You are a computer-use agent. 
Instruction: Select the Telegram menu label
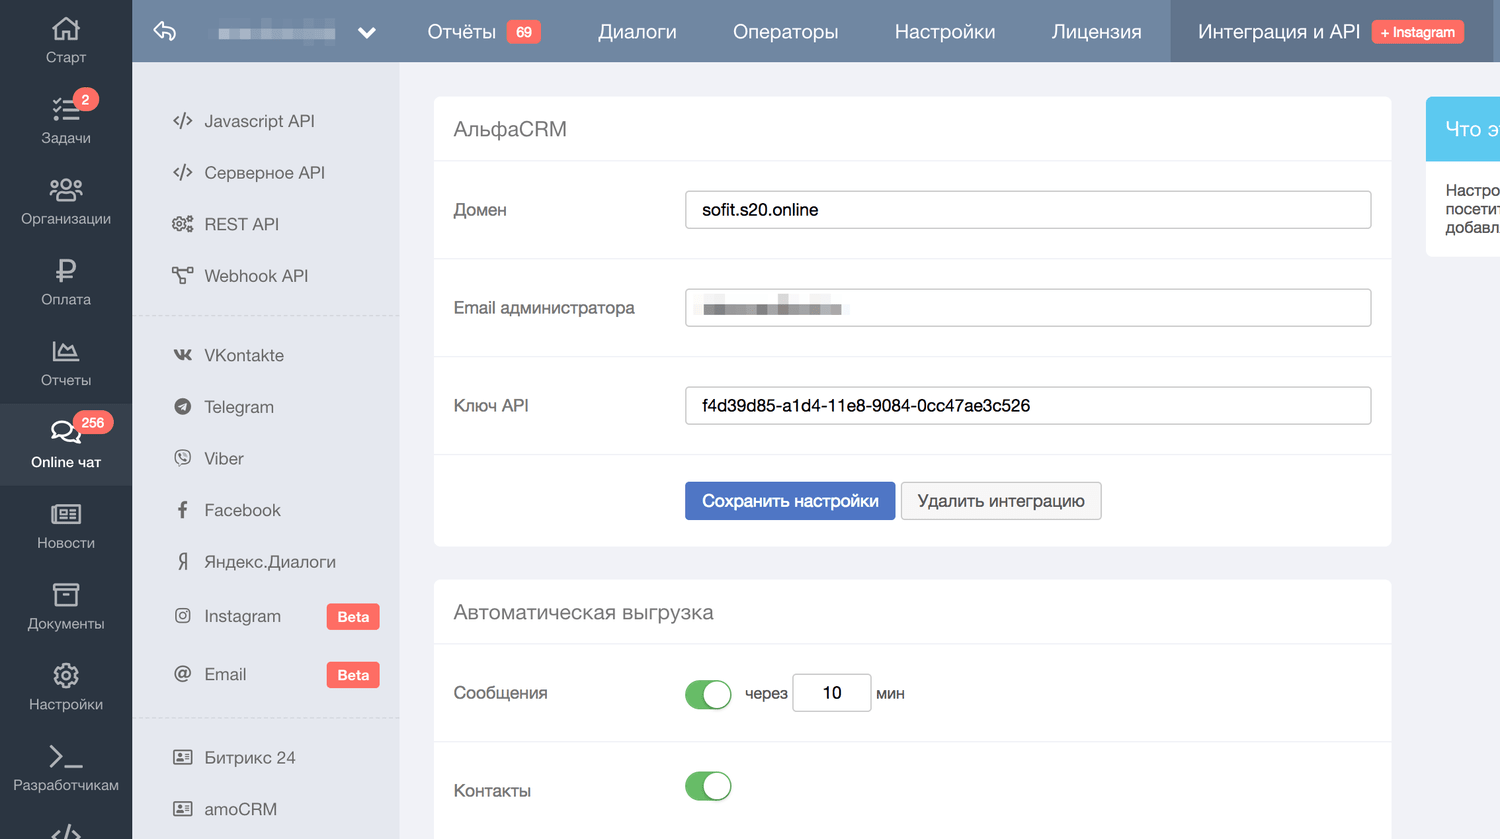coord(239,407)
